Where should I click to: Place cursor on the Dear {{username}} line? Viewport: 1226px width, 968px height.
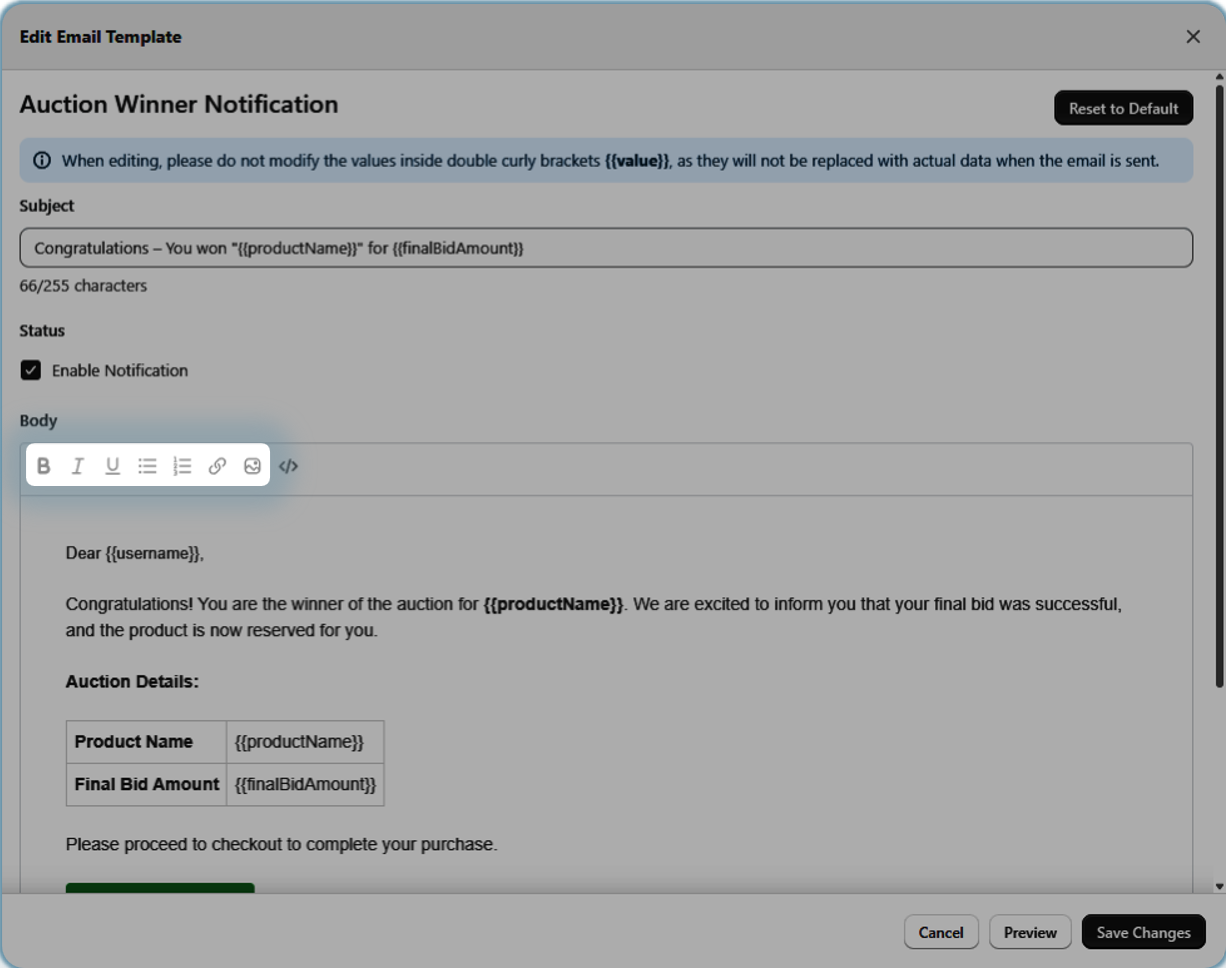click(x=135, y=553)
